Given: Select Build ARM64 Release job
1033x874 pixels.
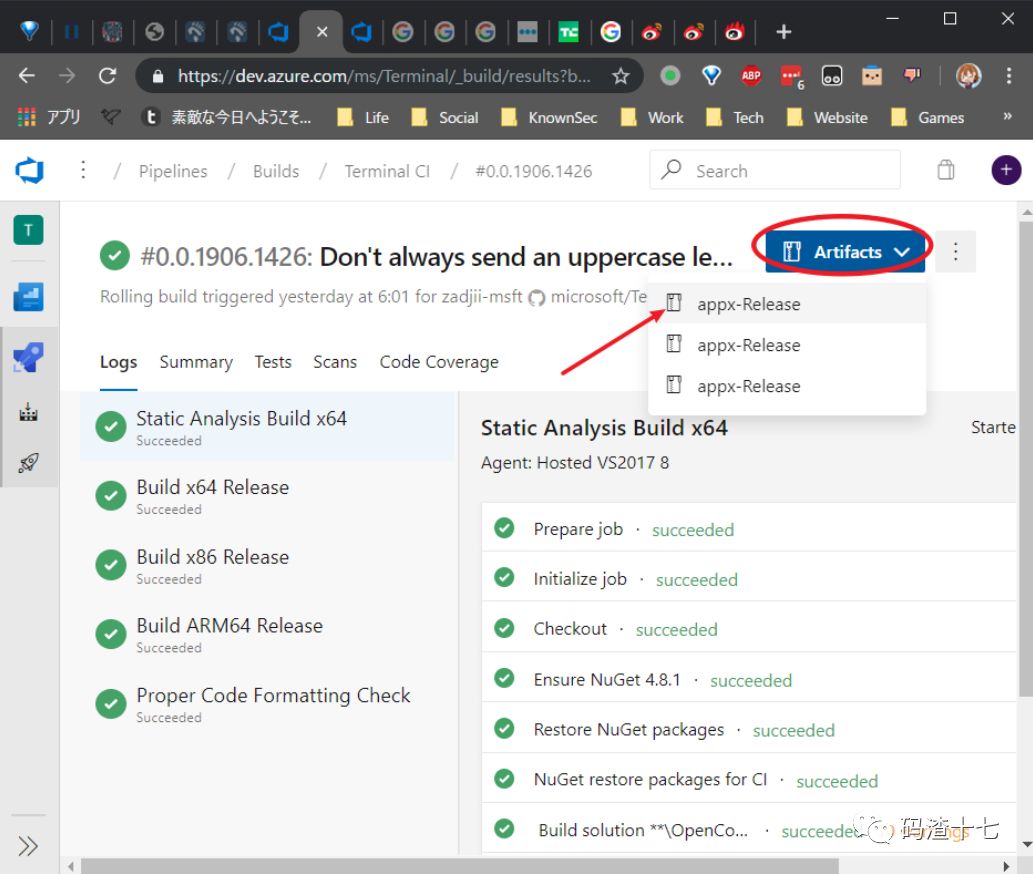Looking at the screenshot, I should click(x=267, y=634).
